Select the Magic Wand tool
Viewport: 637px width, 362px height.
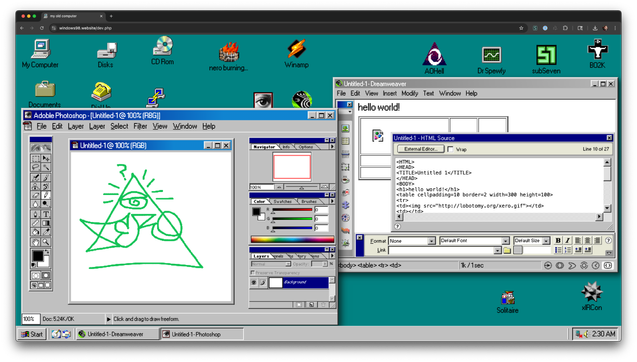click(x=46, y=167)
